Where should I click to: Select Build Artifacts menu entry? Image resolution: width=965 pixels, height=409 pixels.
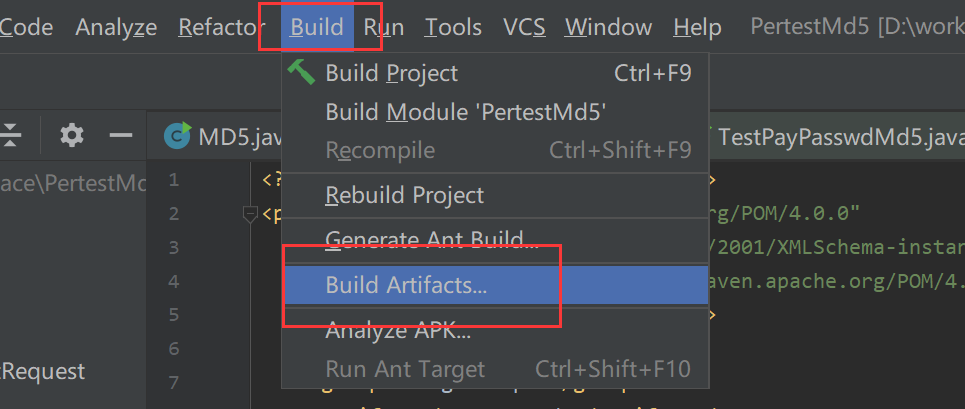pyautogui.click(x=406, y=285)
